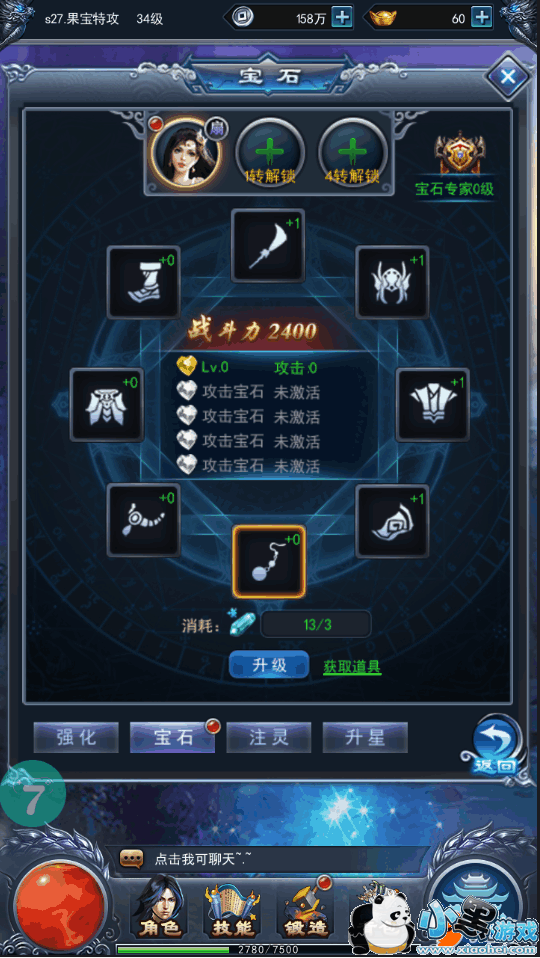The height and width of the screenshot is (958, 540).
Task: Add more coins with plus button
Action: tap(342, 17)
